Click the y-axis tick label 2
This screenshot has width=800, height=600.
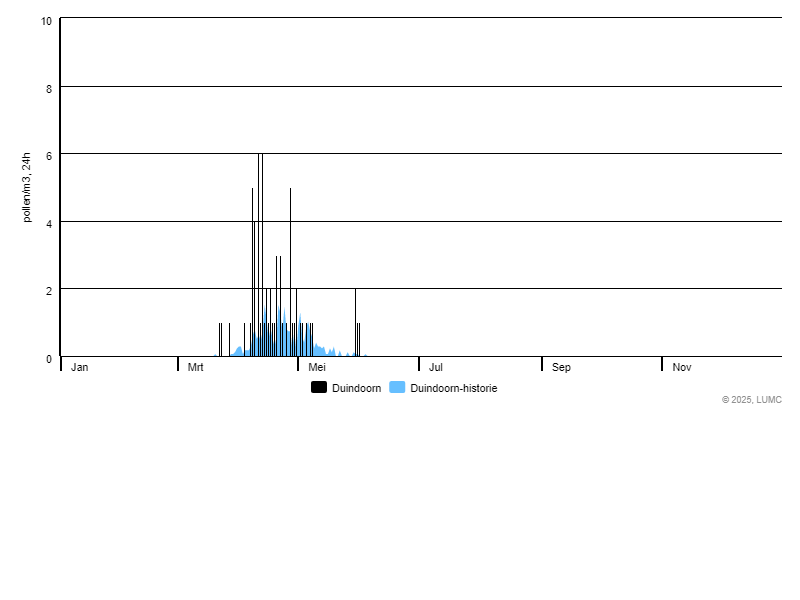[49, 290]
